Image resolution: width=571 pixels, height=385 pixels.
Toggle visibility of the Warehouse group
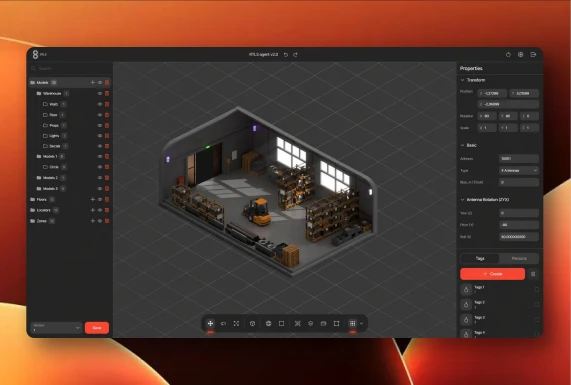tap(100, 94)
